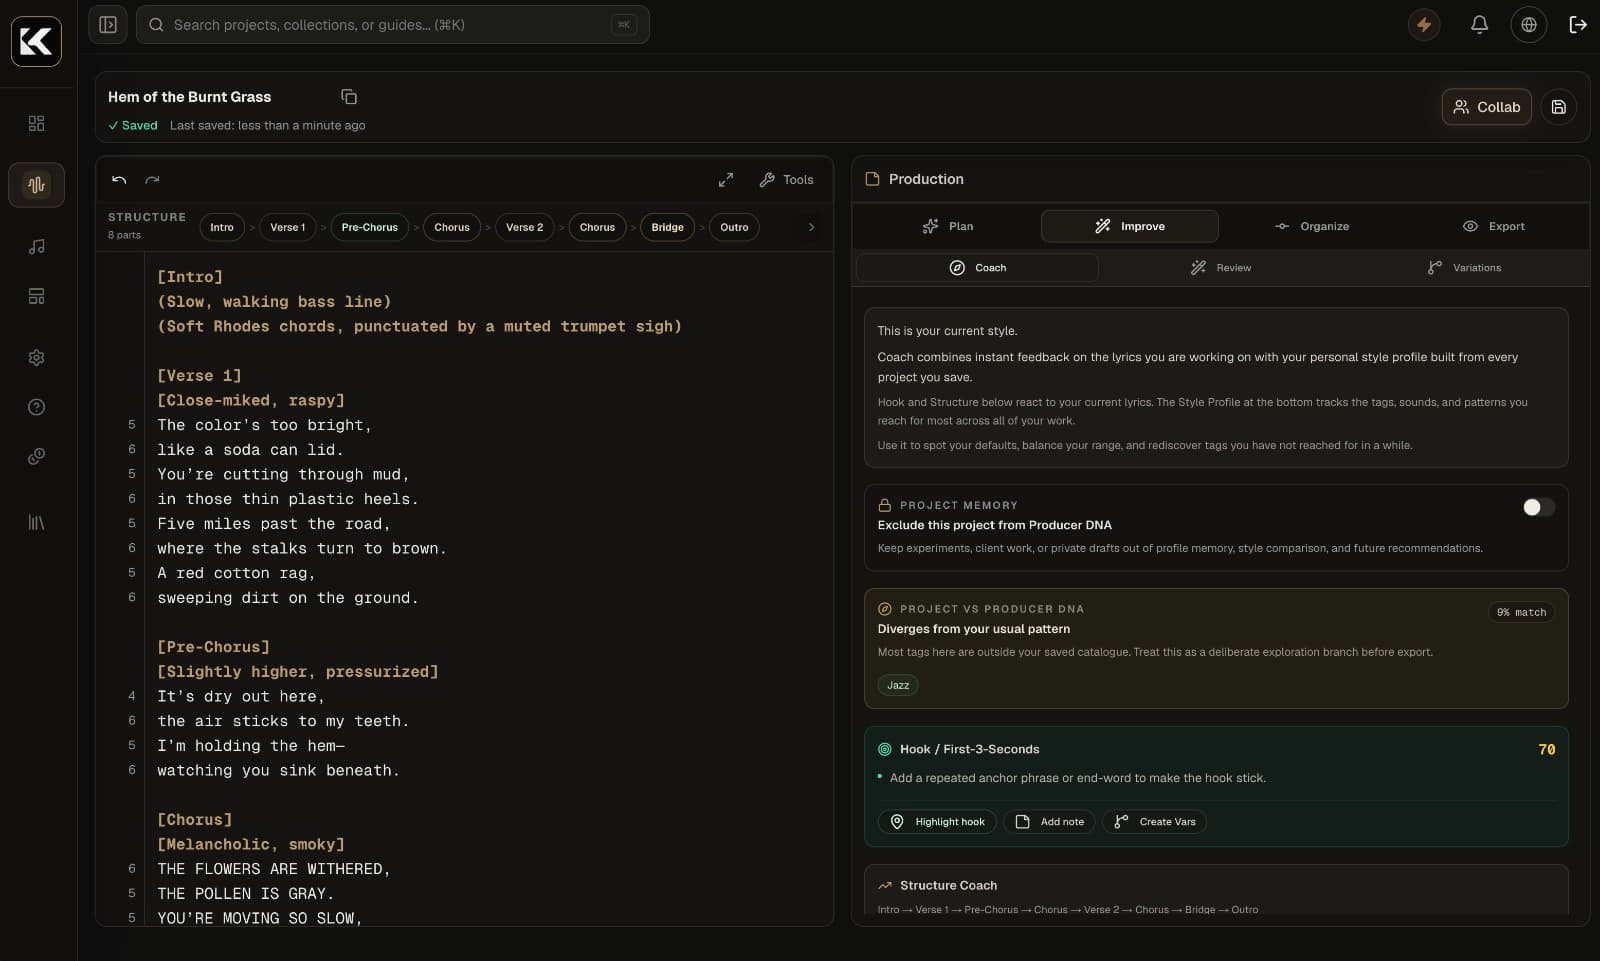
Task: Expand the lyrics editor to fullscreen
Action: tap(726, 180)
